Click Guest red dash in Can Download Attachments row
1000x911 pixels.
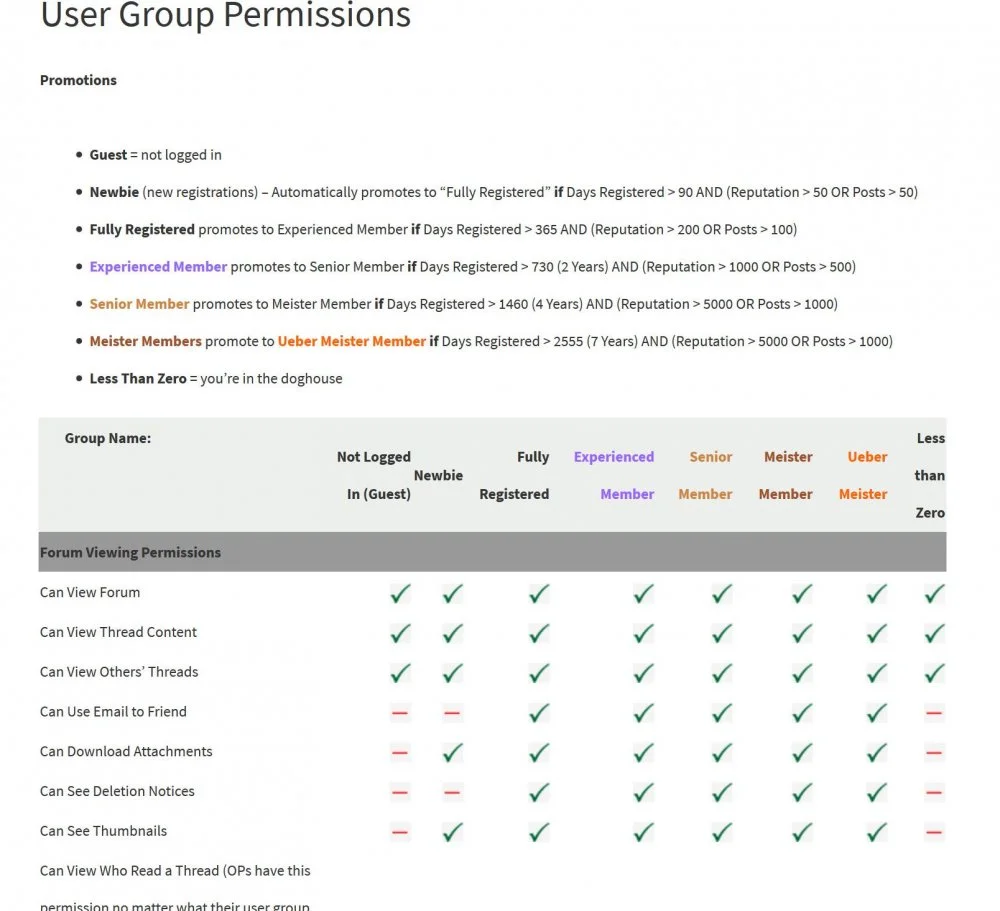click(400, 753)
